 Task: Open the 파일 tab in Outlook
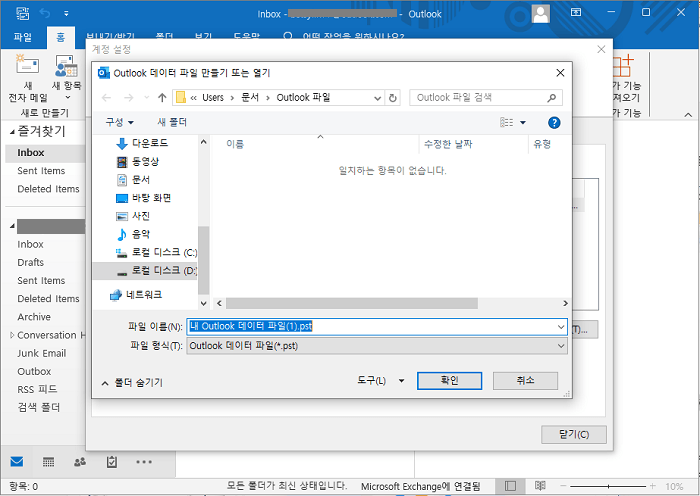click(23, 38)
